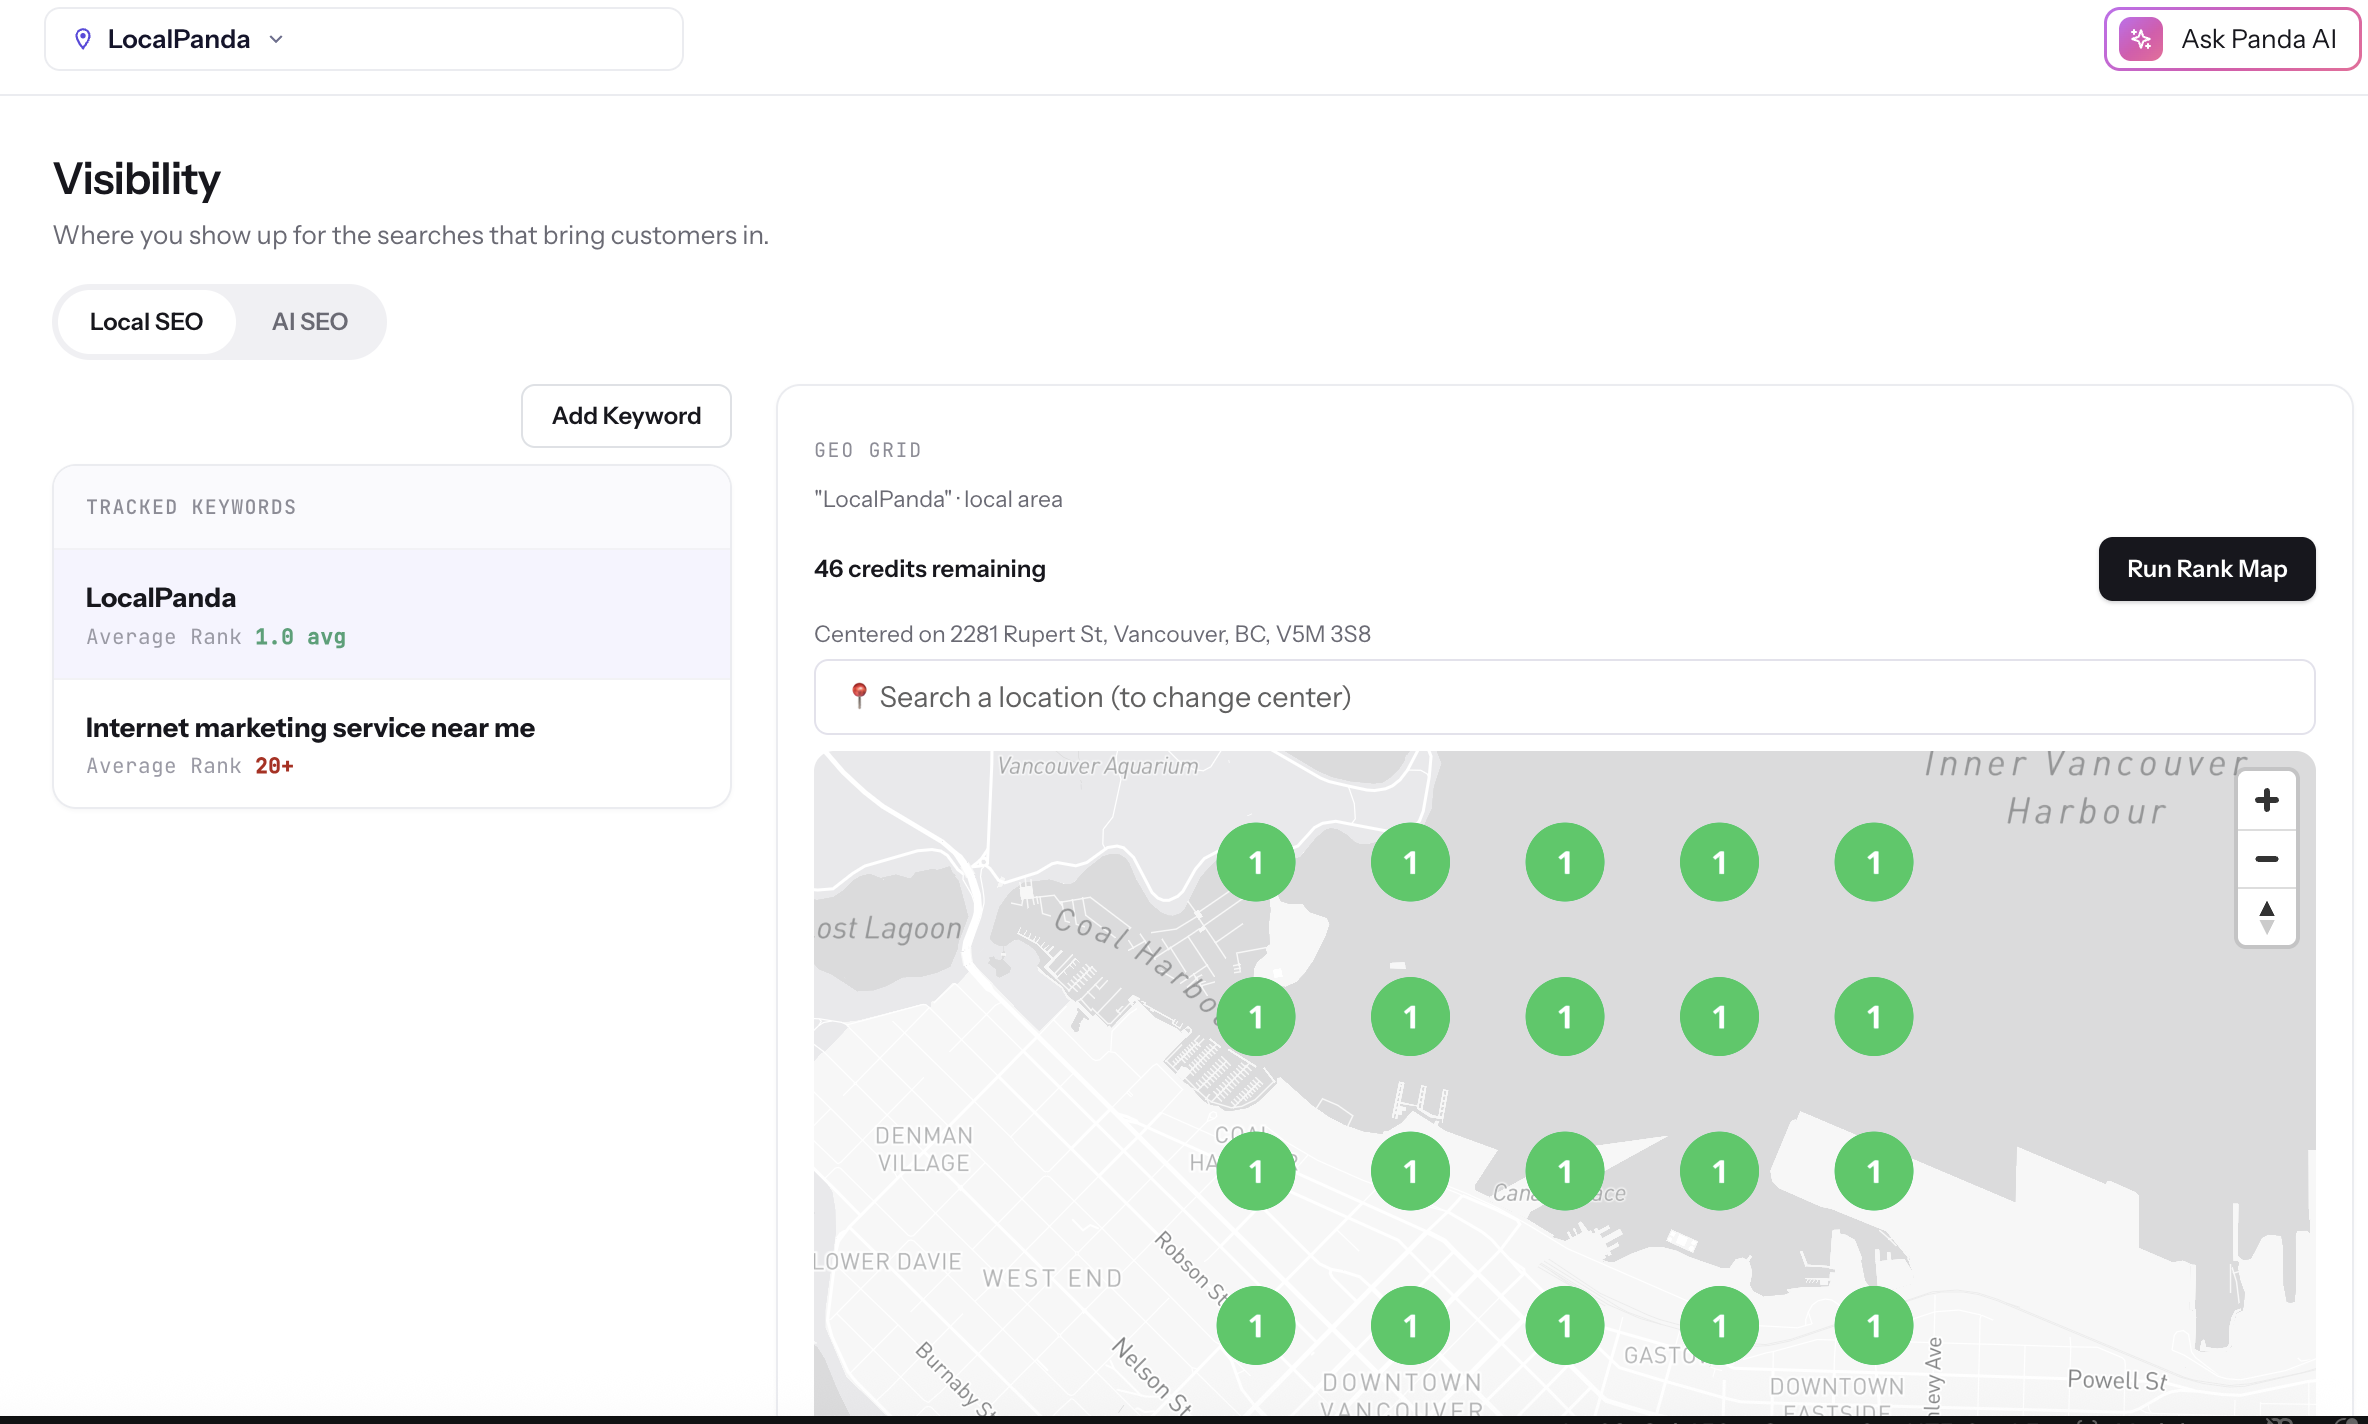Image resolution: width=2368 pixels, height=1424 pixels.
Task: Select Internet marketing service near me keyword
Action: point(392,744)
